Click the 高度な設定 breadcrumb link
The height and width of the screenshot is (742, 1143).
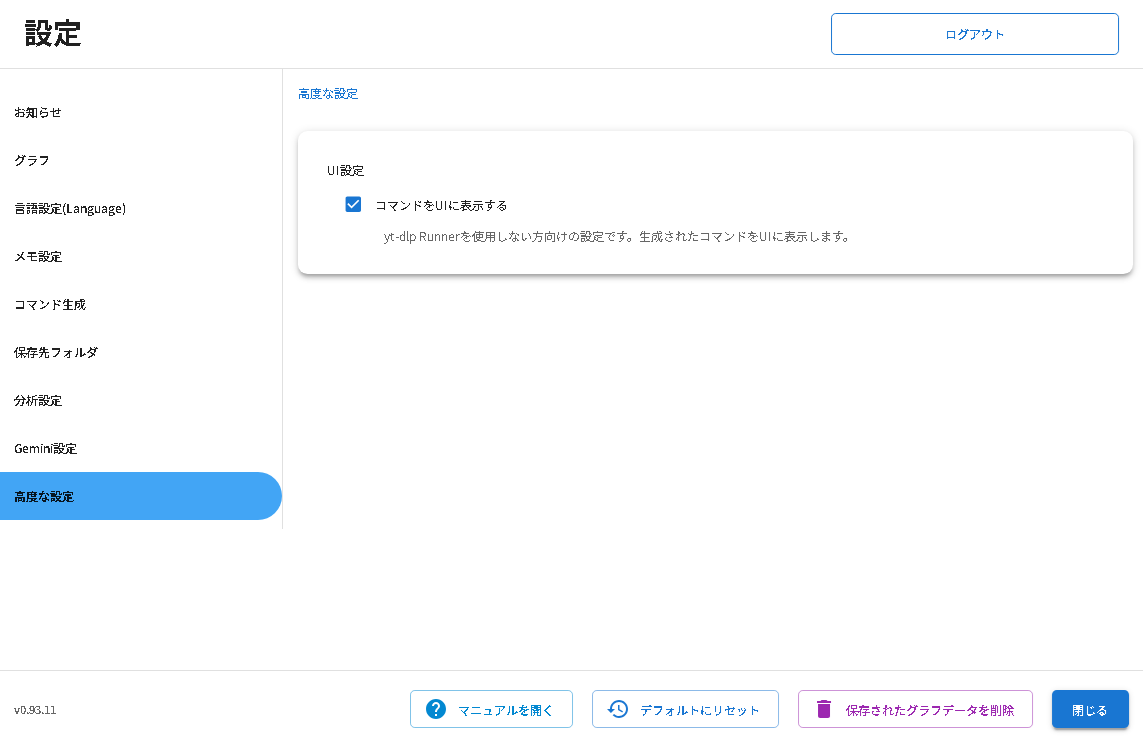pyautogui.click(x=328, y=93)
